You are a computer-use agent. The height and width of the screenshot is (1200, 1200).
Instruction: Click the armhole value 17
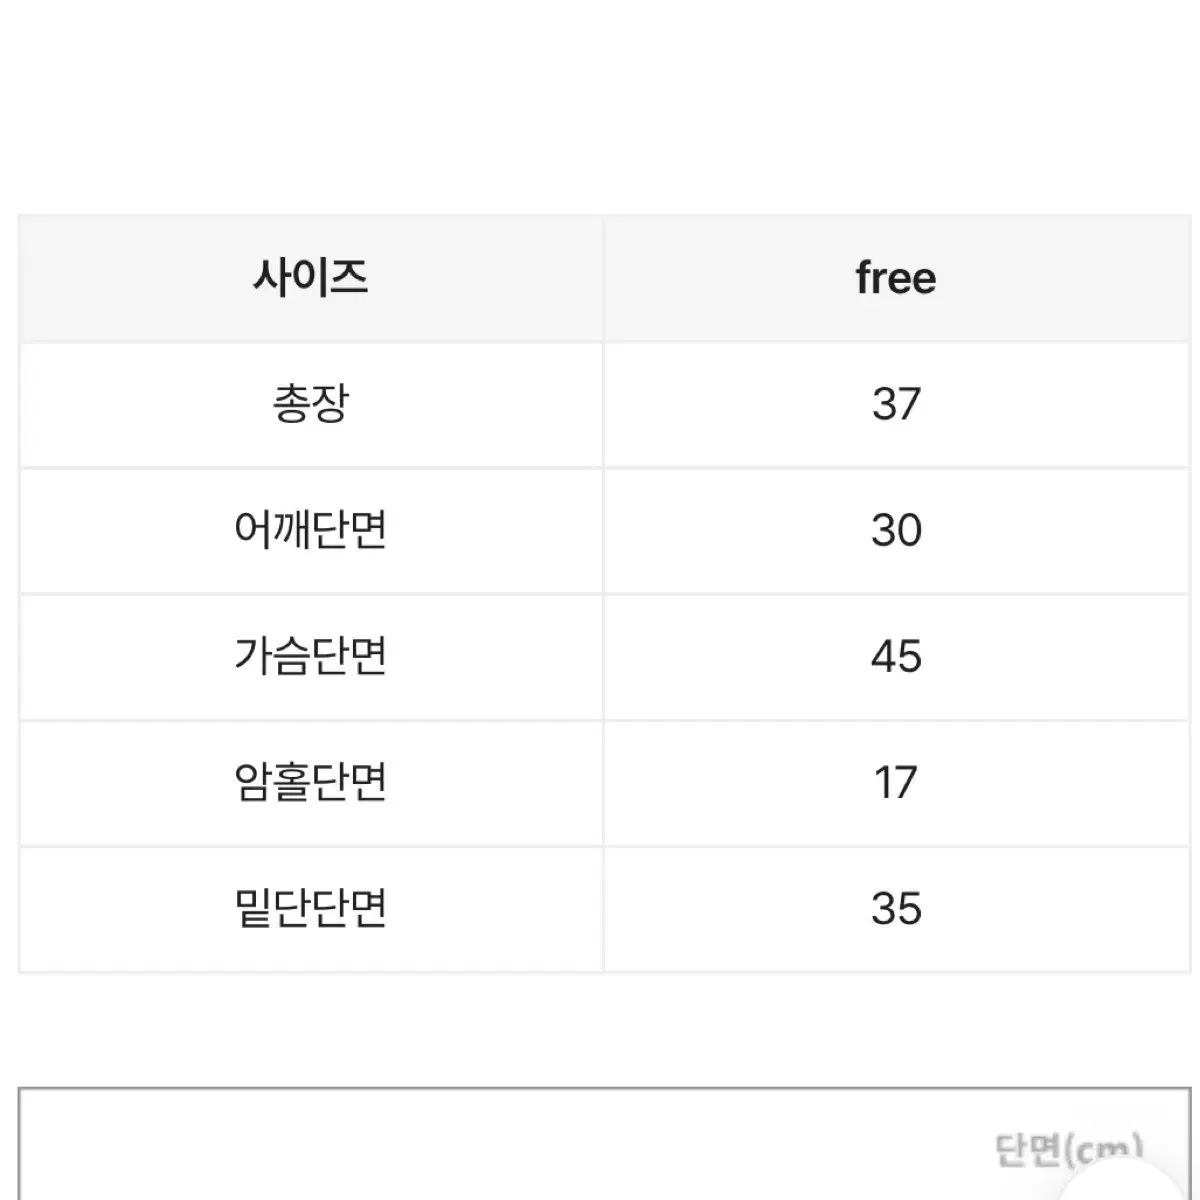tap(896, 783)
